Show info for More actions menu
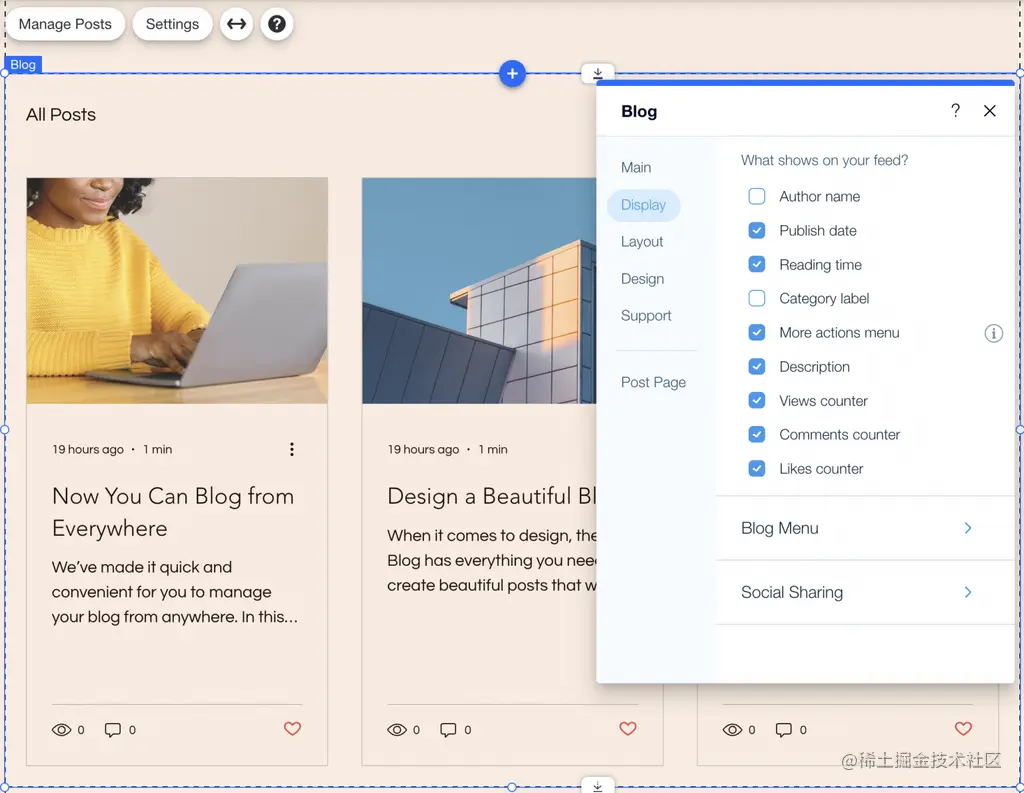The height and width of the screenshot is (793, 1024). (993, 333)
